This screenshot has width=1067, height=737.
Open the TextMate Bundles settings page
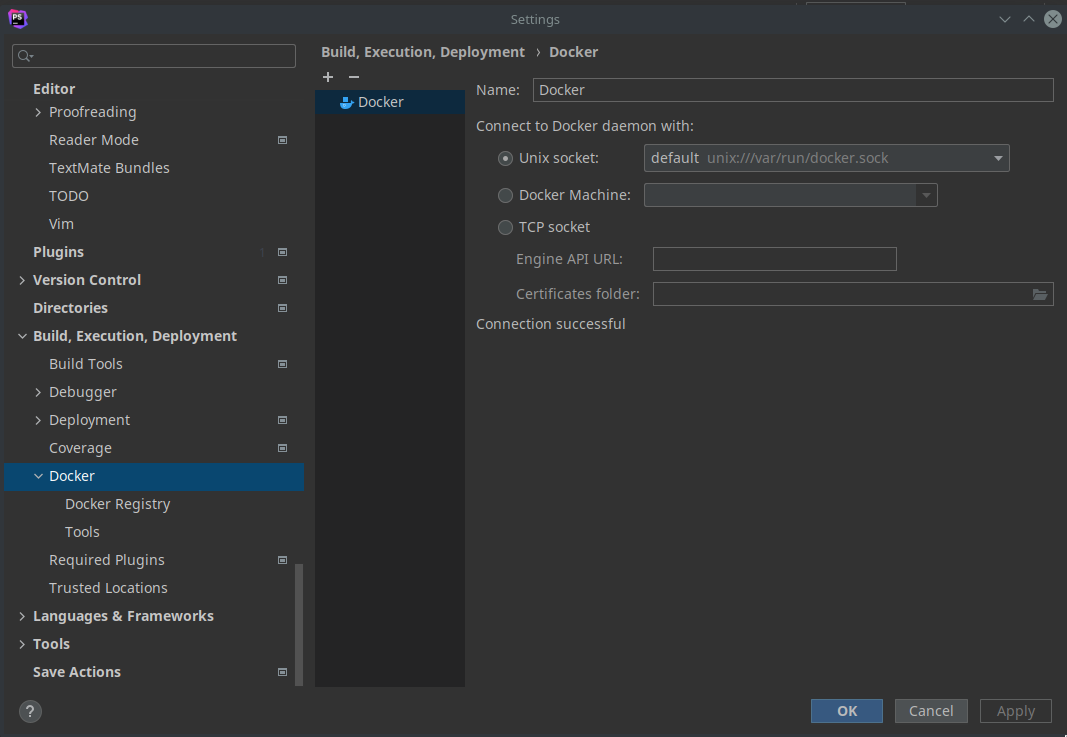[109, 167]
